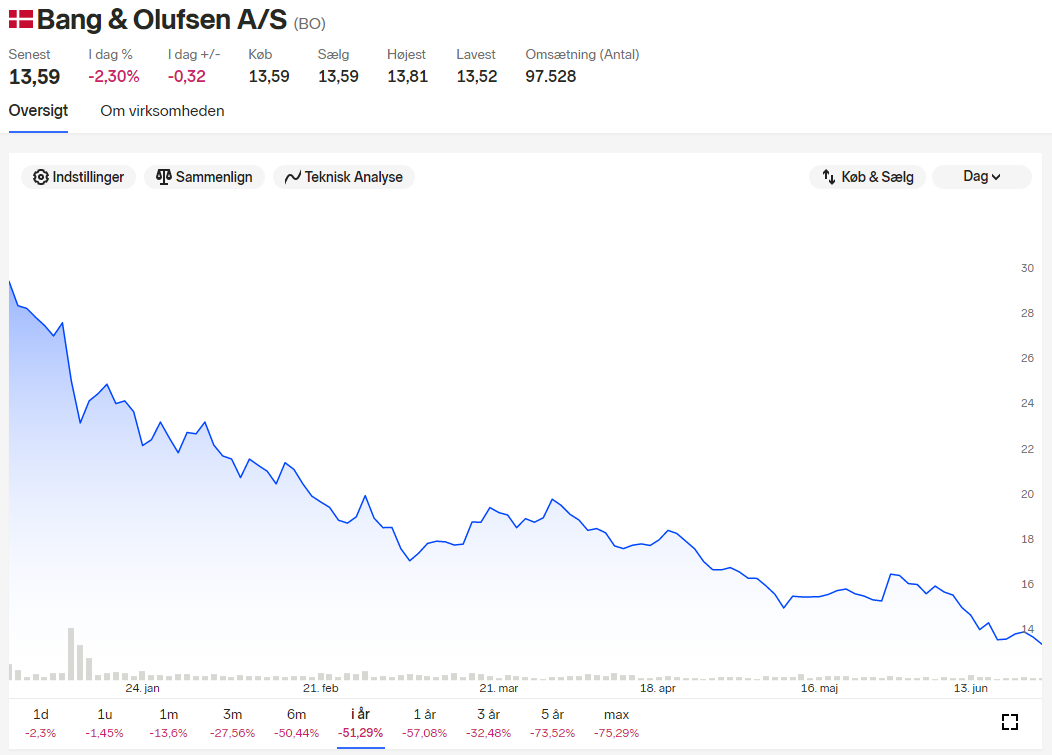
Task: Click the 20 price axis label
Action: point(1027,494)
